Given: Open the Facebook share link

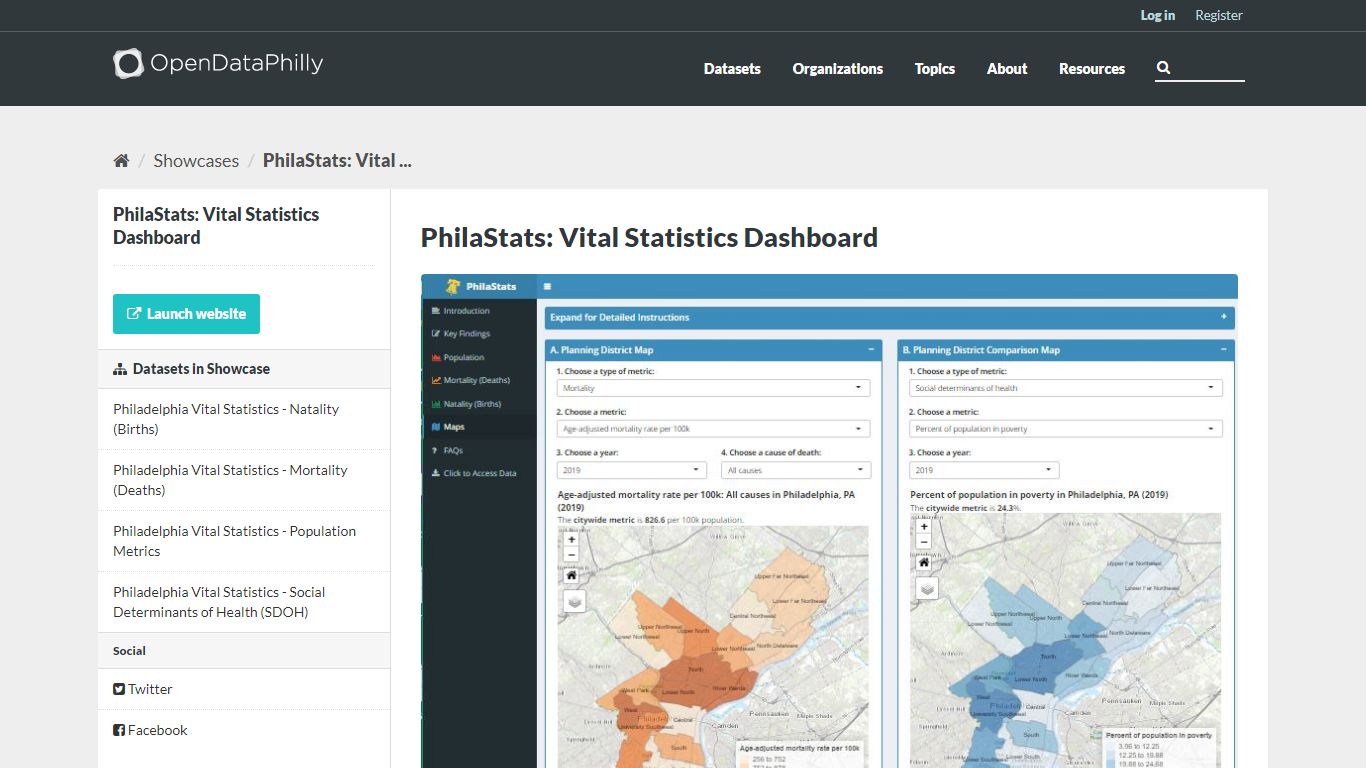Looking at the screenshot, I should (x=150, y=730).
